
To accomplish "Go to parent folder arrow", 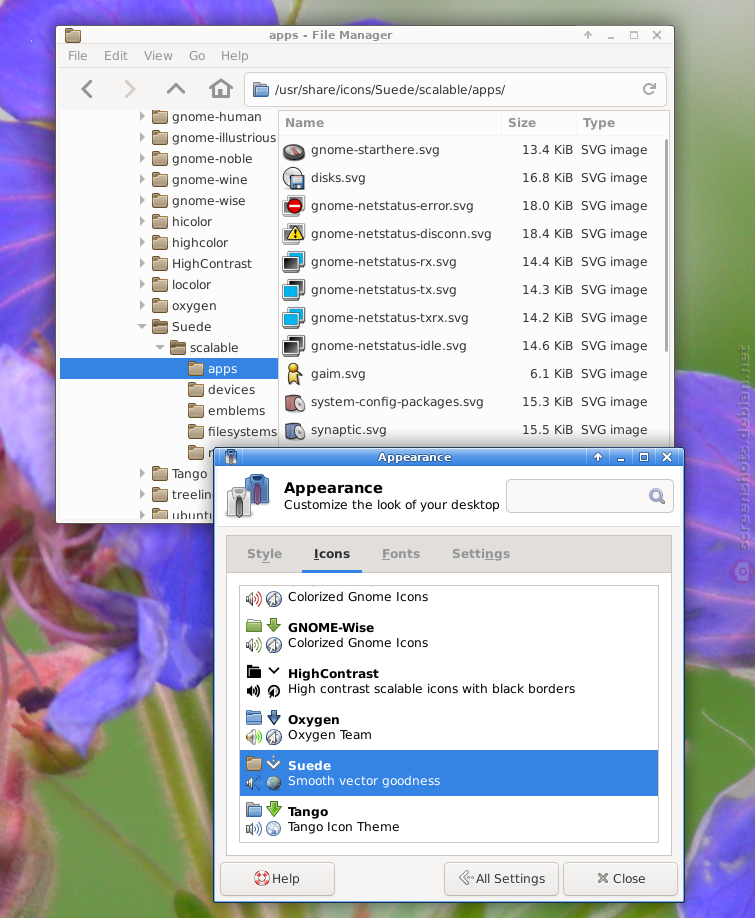I will pos(176,89).
